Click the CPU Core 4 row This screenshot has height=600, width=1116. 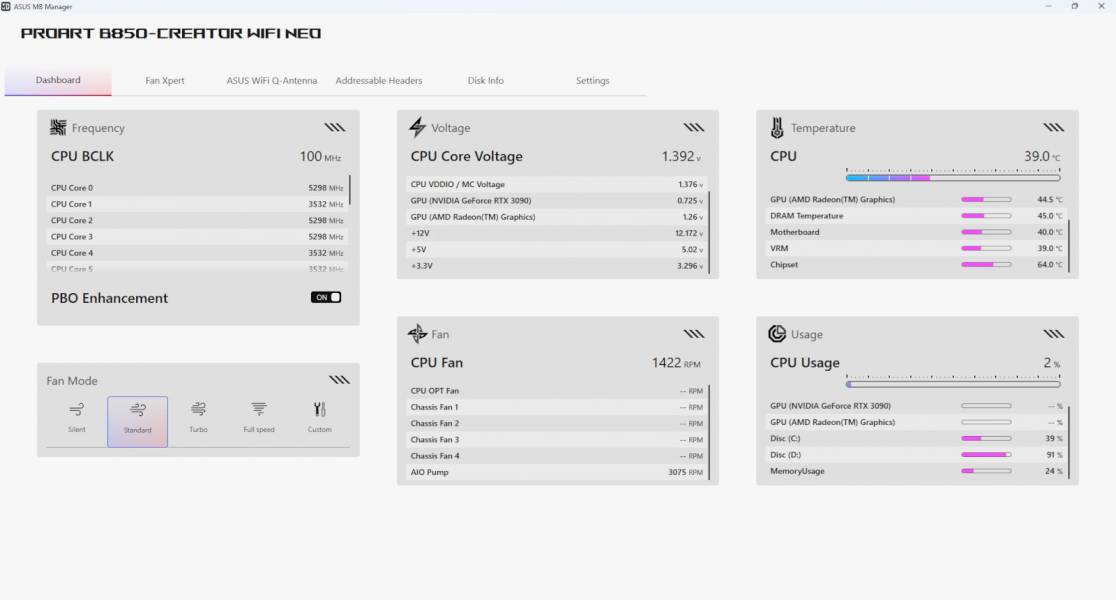(x=198, y=253)
